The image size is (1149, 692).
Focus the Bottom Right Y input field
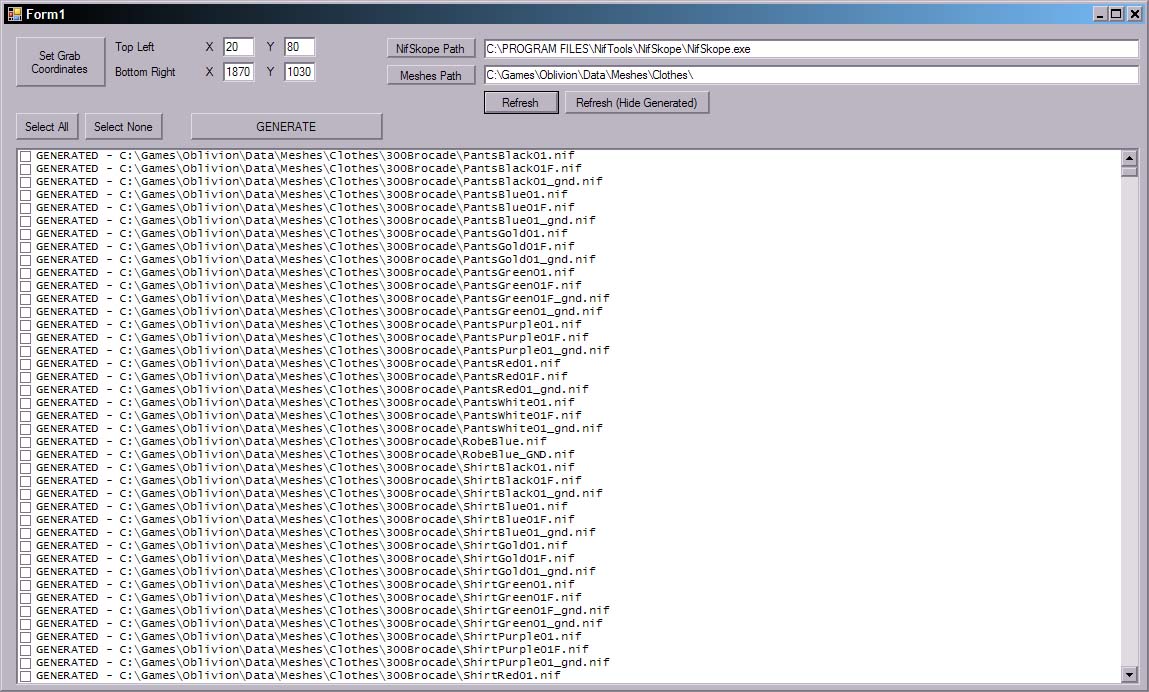(x=299, y=72)
